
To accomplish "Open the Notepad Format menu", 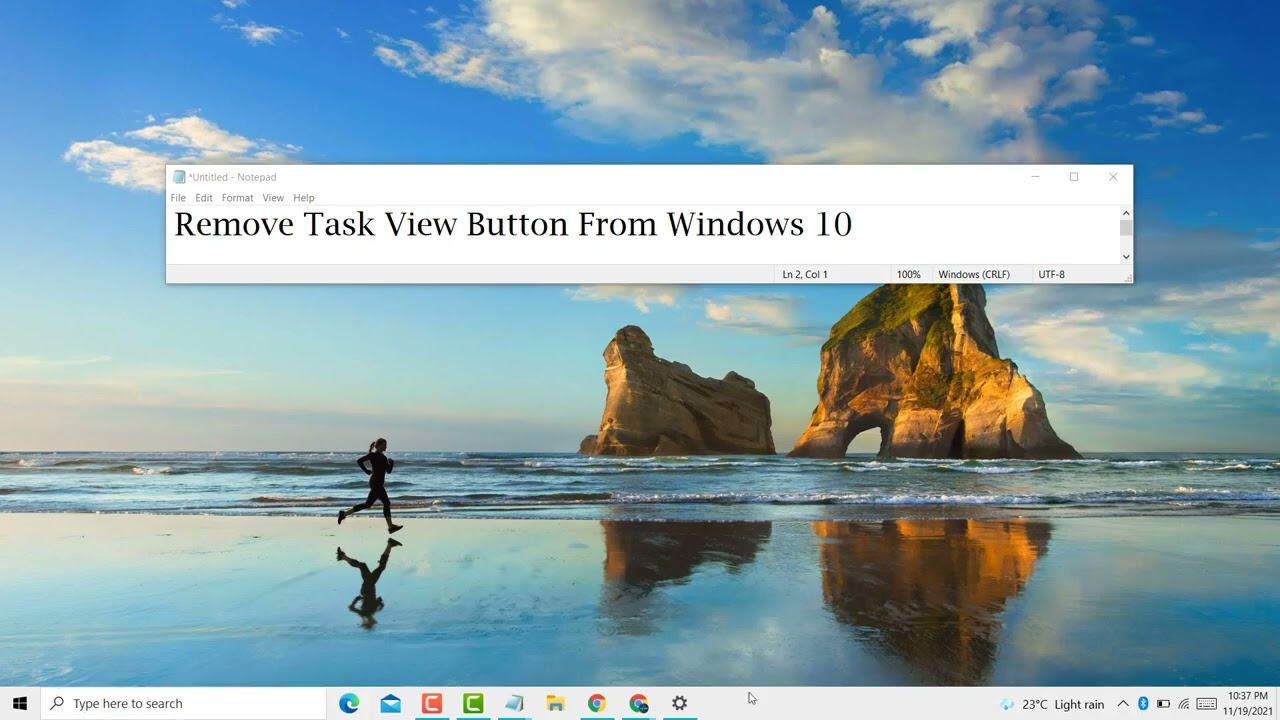I will coord(237,198).
